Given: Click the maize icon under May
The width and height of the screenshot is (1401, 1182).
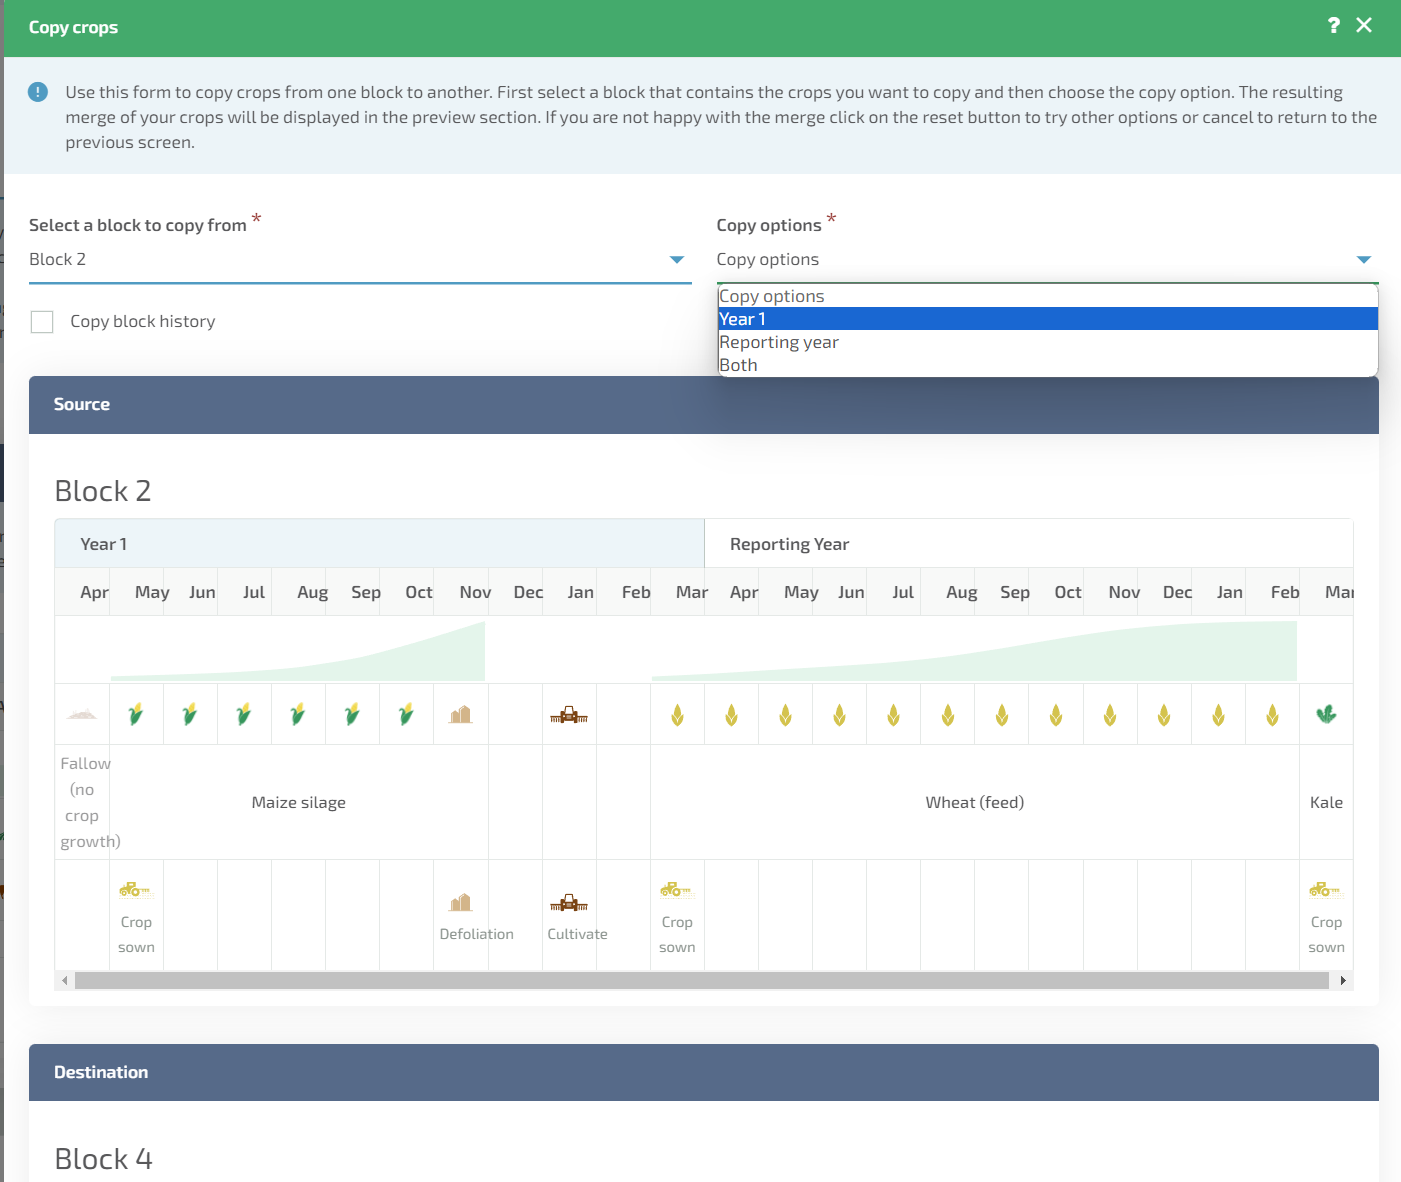Looking at the screenshot, I should [x=136, y=714].
